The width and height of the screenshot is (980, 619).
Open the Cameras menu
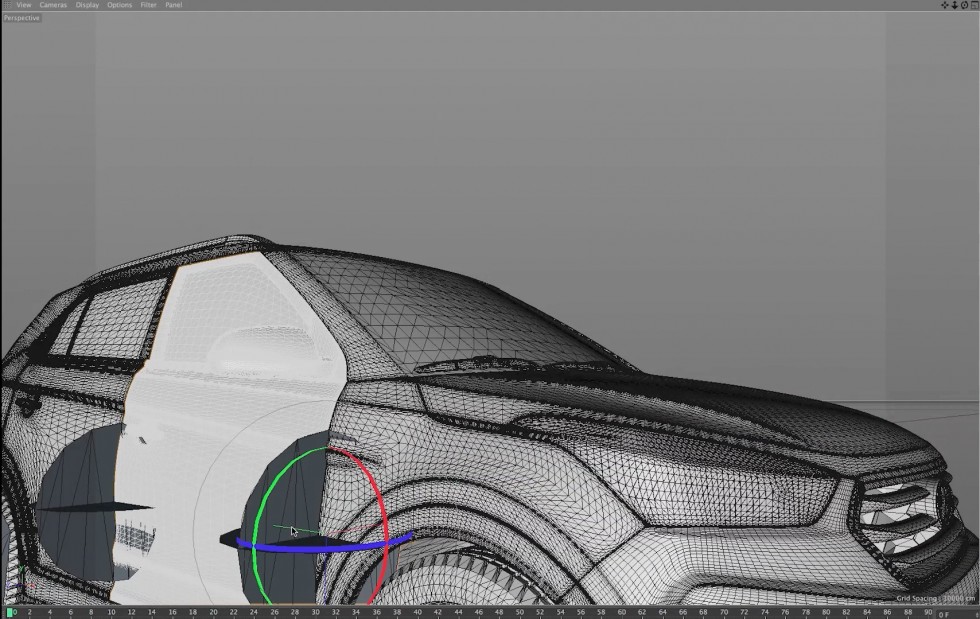[53, 5]
